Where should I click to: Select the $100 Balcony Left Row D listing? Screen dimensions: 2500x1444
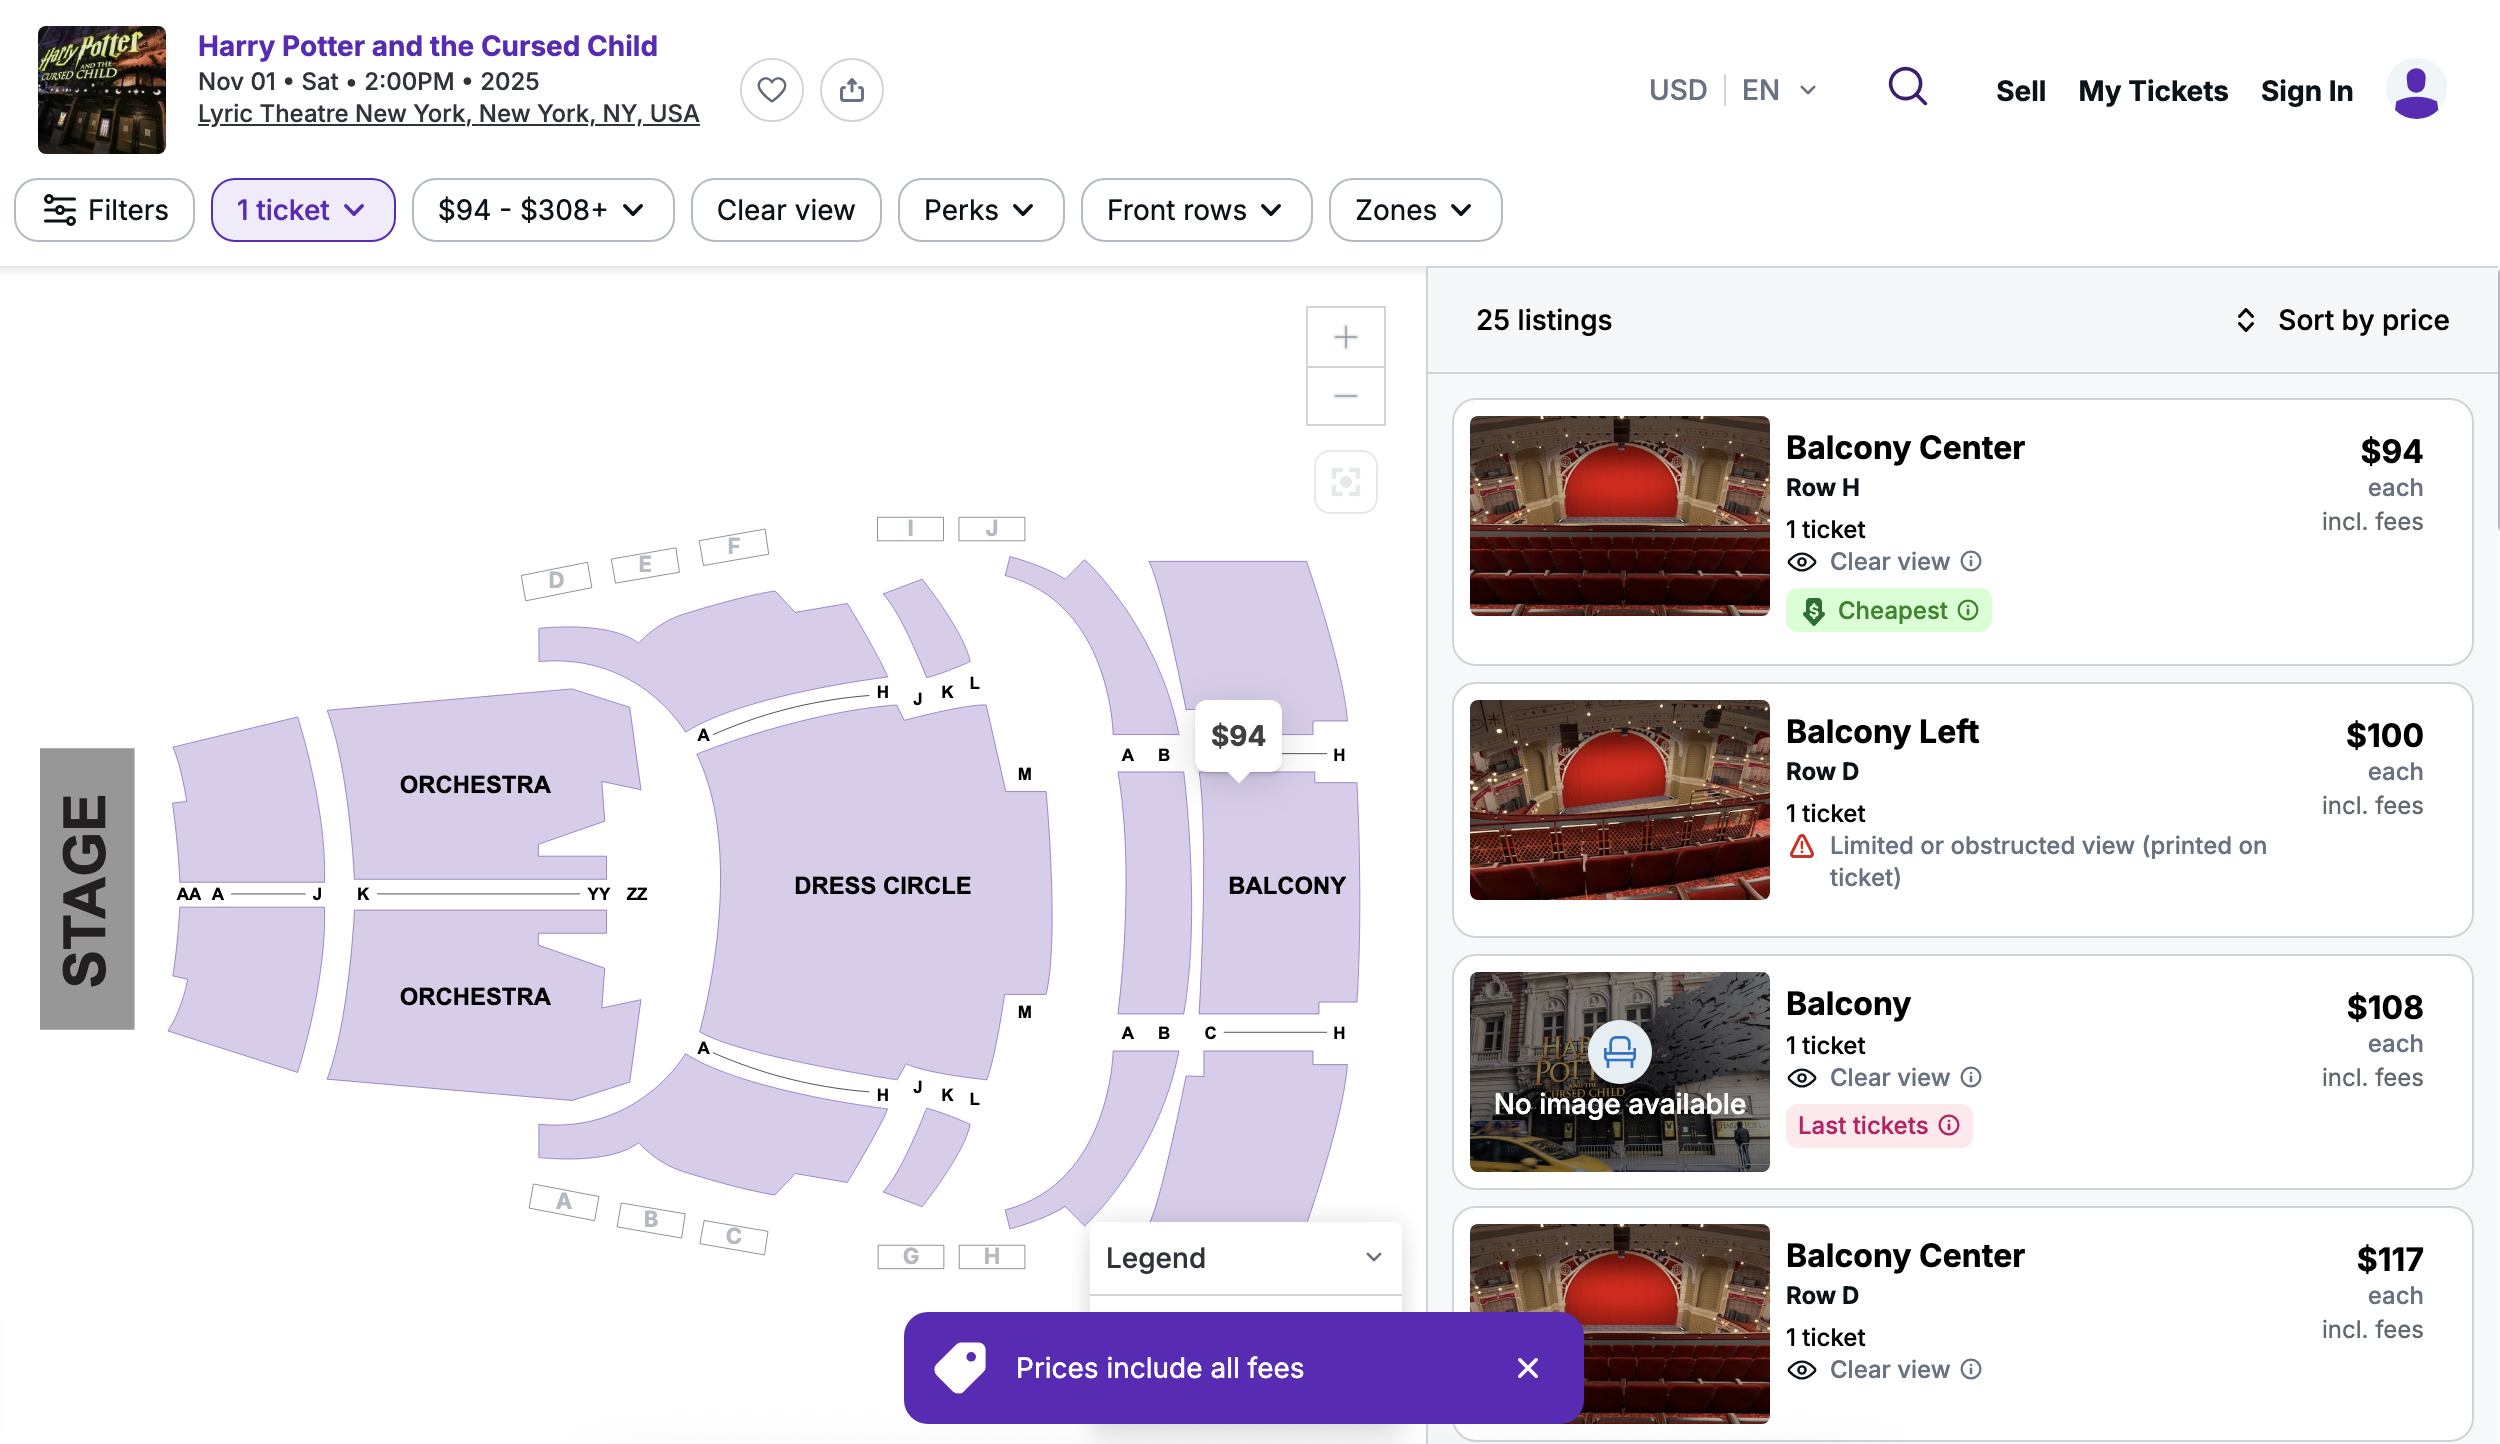pos(1962,810)
